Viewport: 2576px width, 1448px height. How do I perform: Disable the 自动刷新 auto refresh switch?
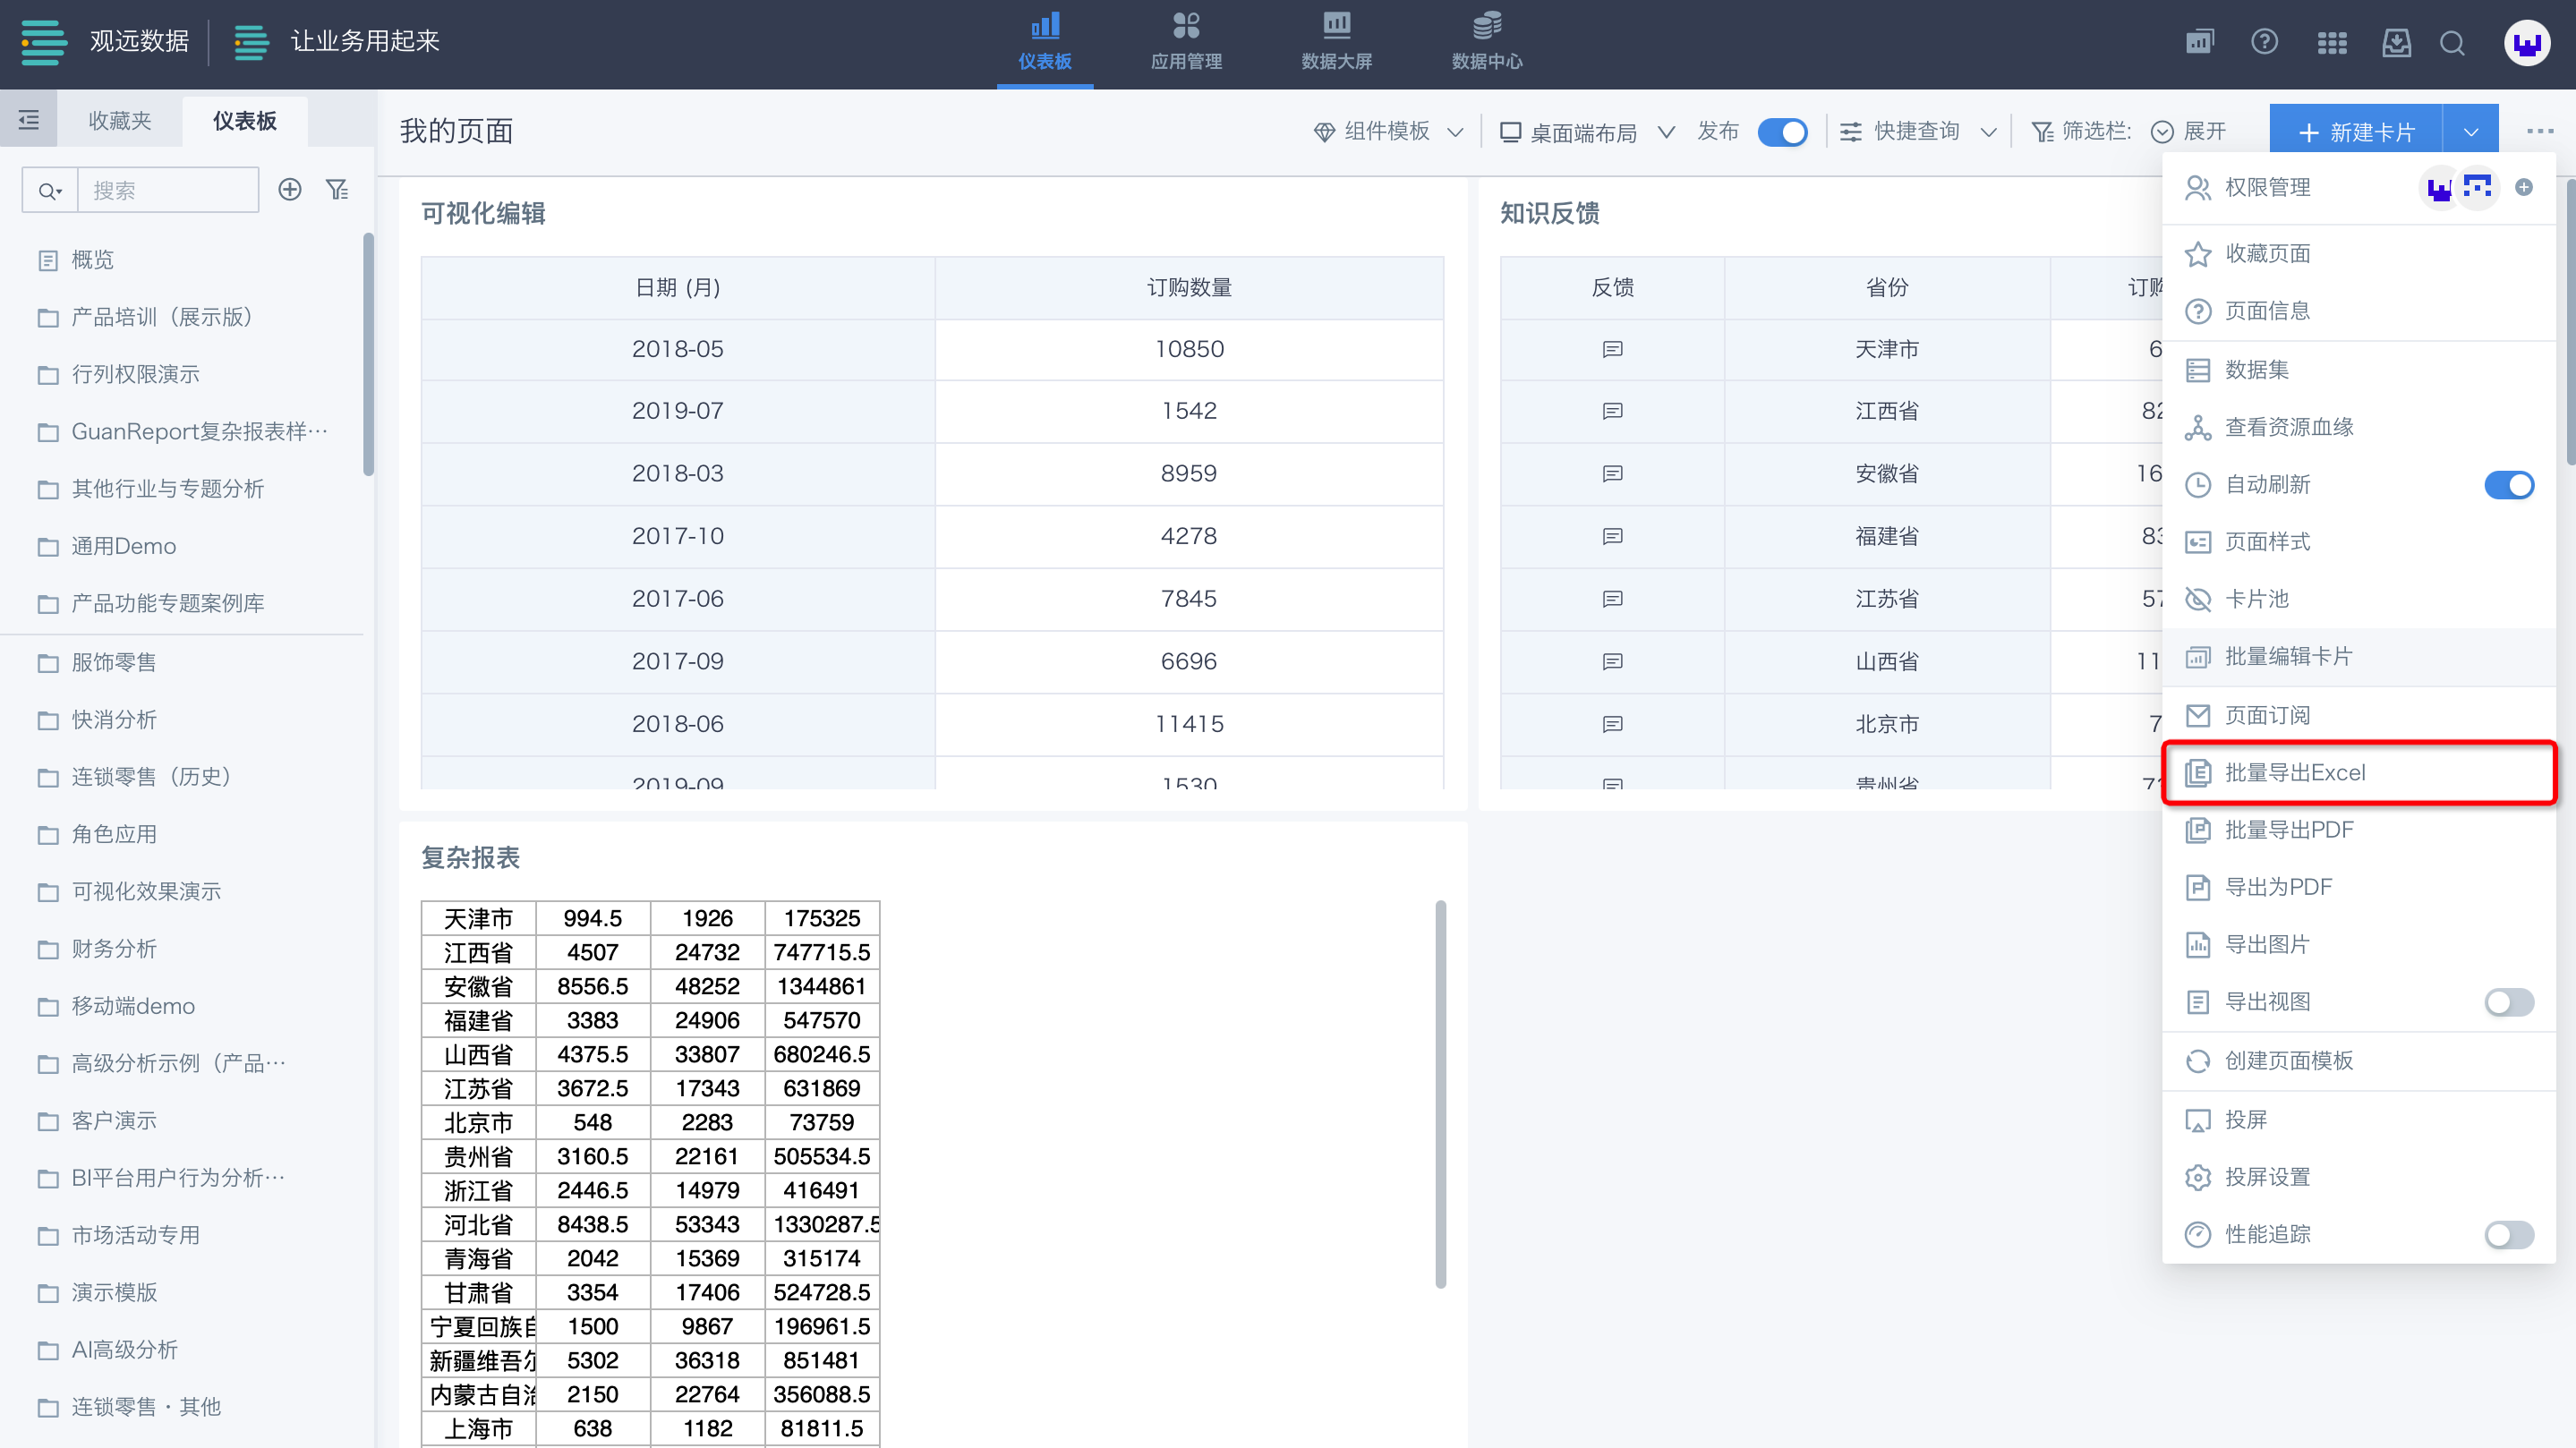2508,485
